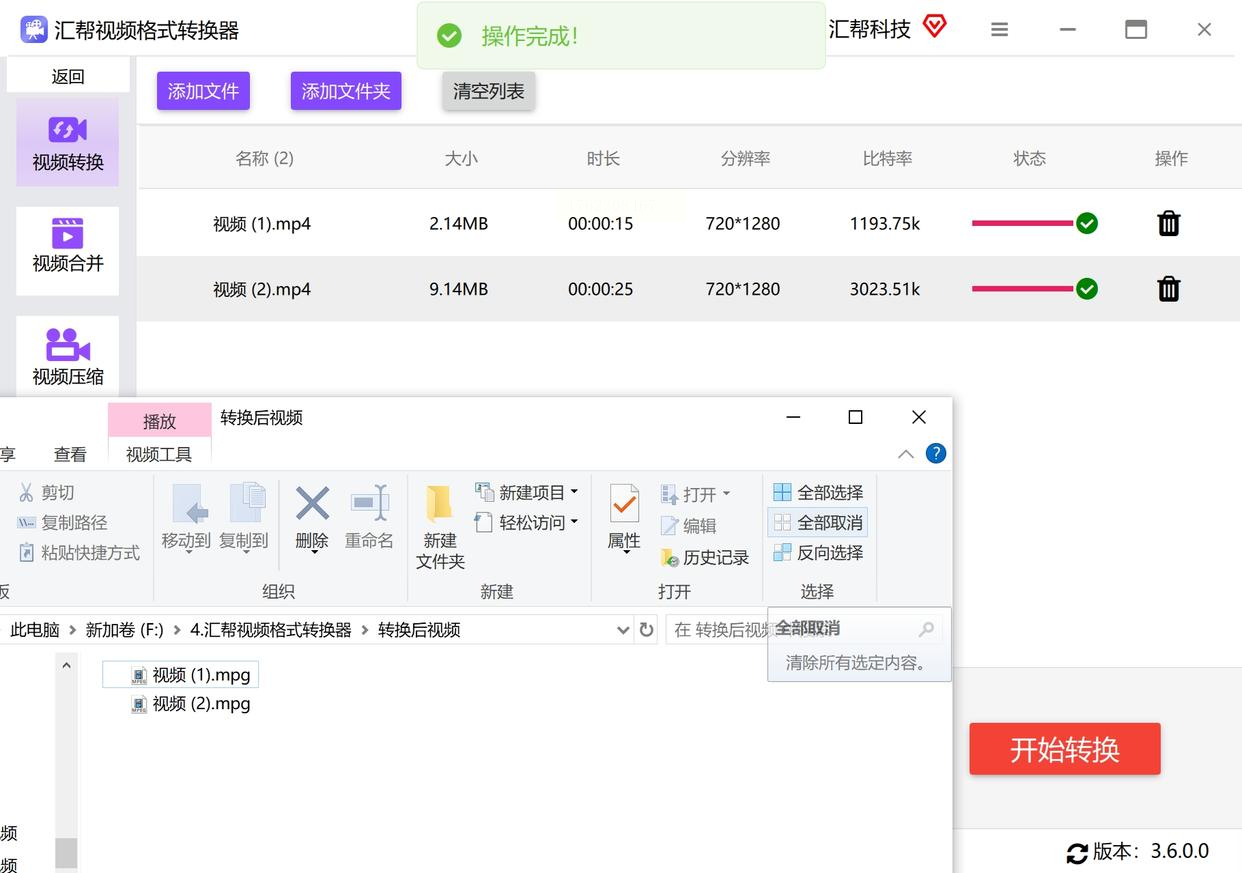Open the hamburger menu in title bar

click(999, 30)
